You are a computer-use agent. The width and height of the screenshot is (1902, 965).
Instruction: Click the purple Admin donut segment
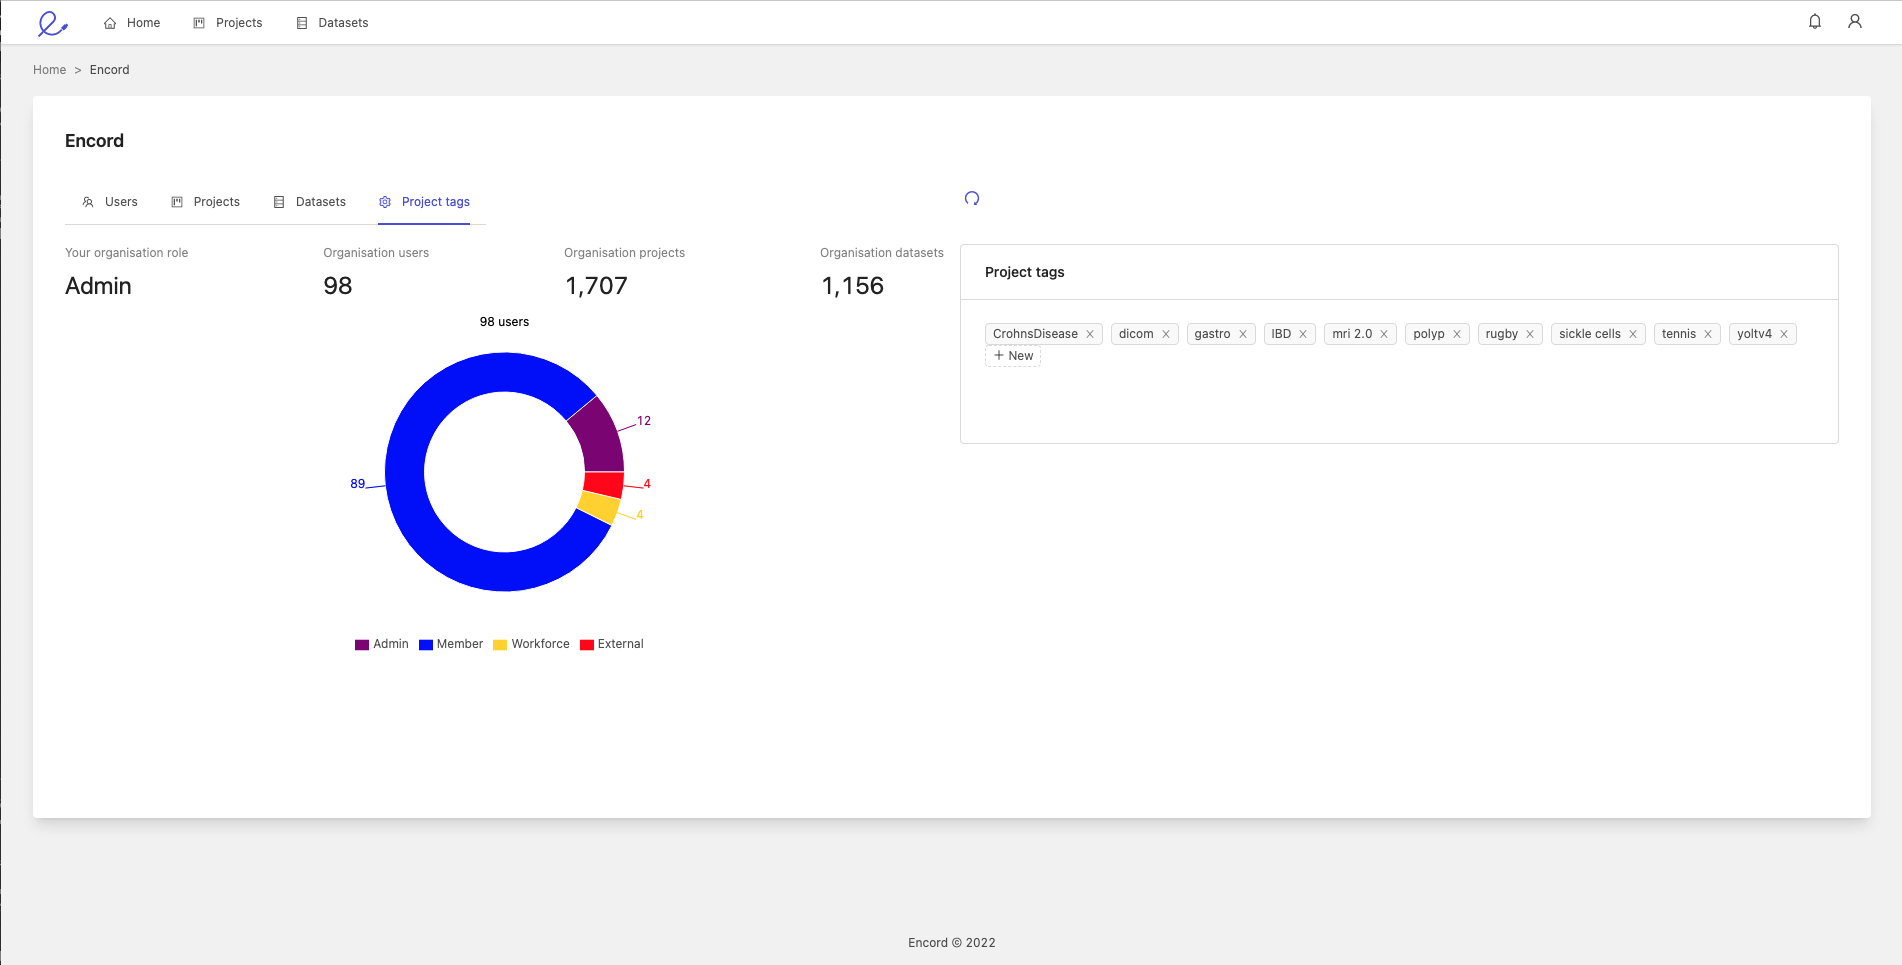599,437
